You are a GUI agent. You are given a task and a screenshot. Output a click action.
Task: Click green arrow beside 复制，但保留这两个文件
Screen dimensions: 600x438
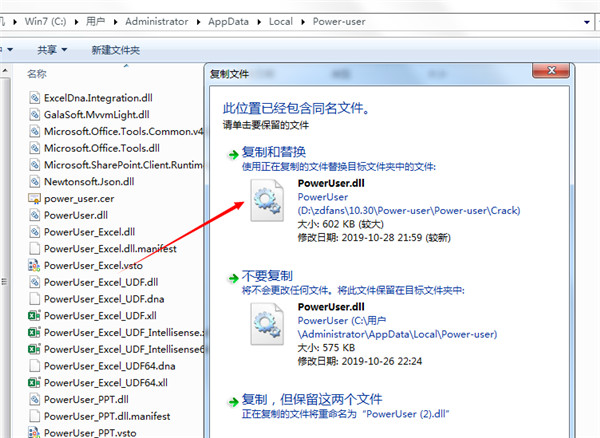point(233,402)
